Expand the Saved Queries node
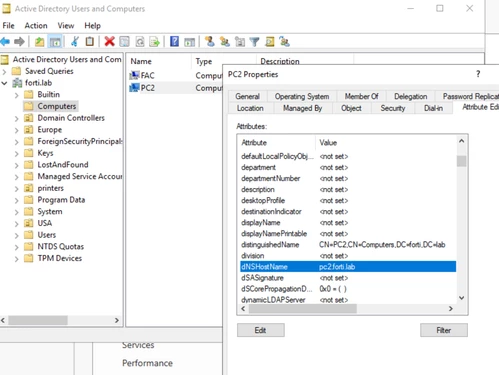Screen dimensions: 499x375 (4, 71)
